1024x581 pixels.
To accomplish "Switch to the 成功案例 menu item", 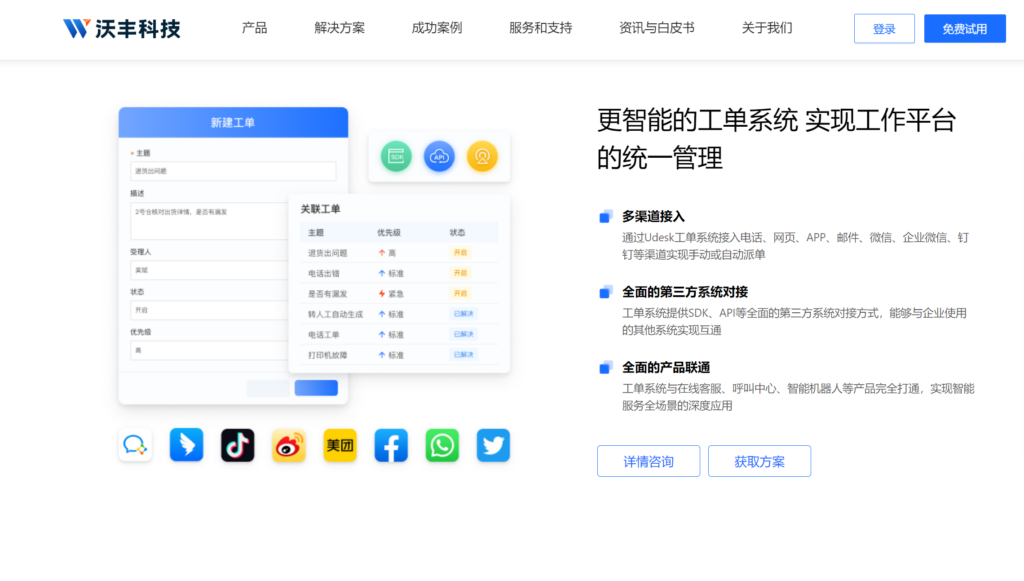I will point(435,29).
